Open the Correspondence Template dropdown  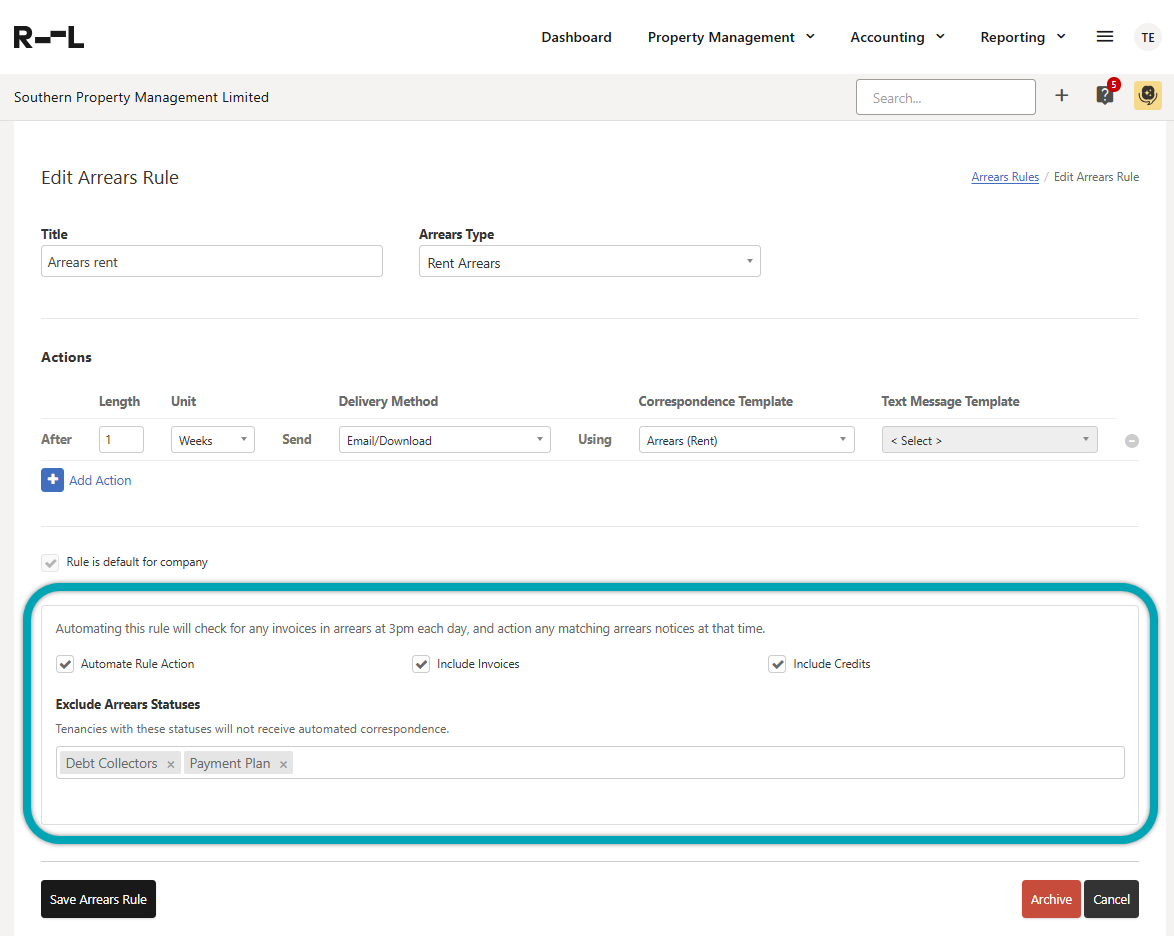(746, 440)
